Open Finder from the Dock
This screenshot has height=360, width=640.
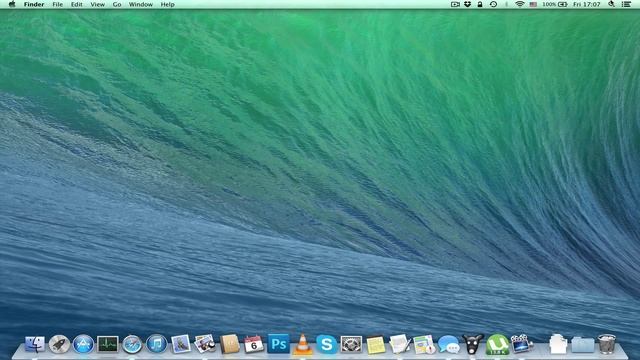(x=35, y=344)
